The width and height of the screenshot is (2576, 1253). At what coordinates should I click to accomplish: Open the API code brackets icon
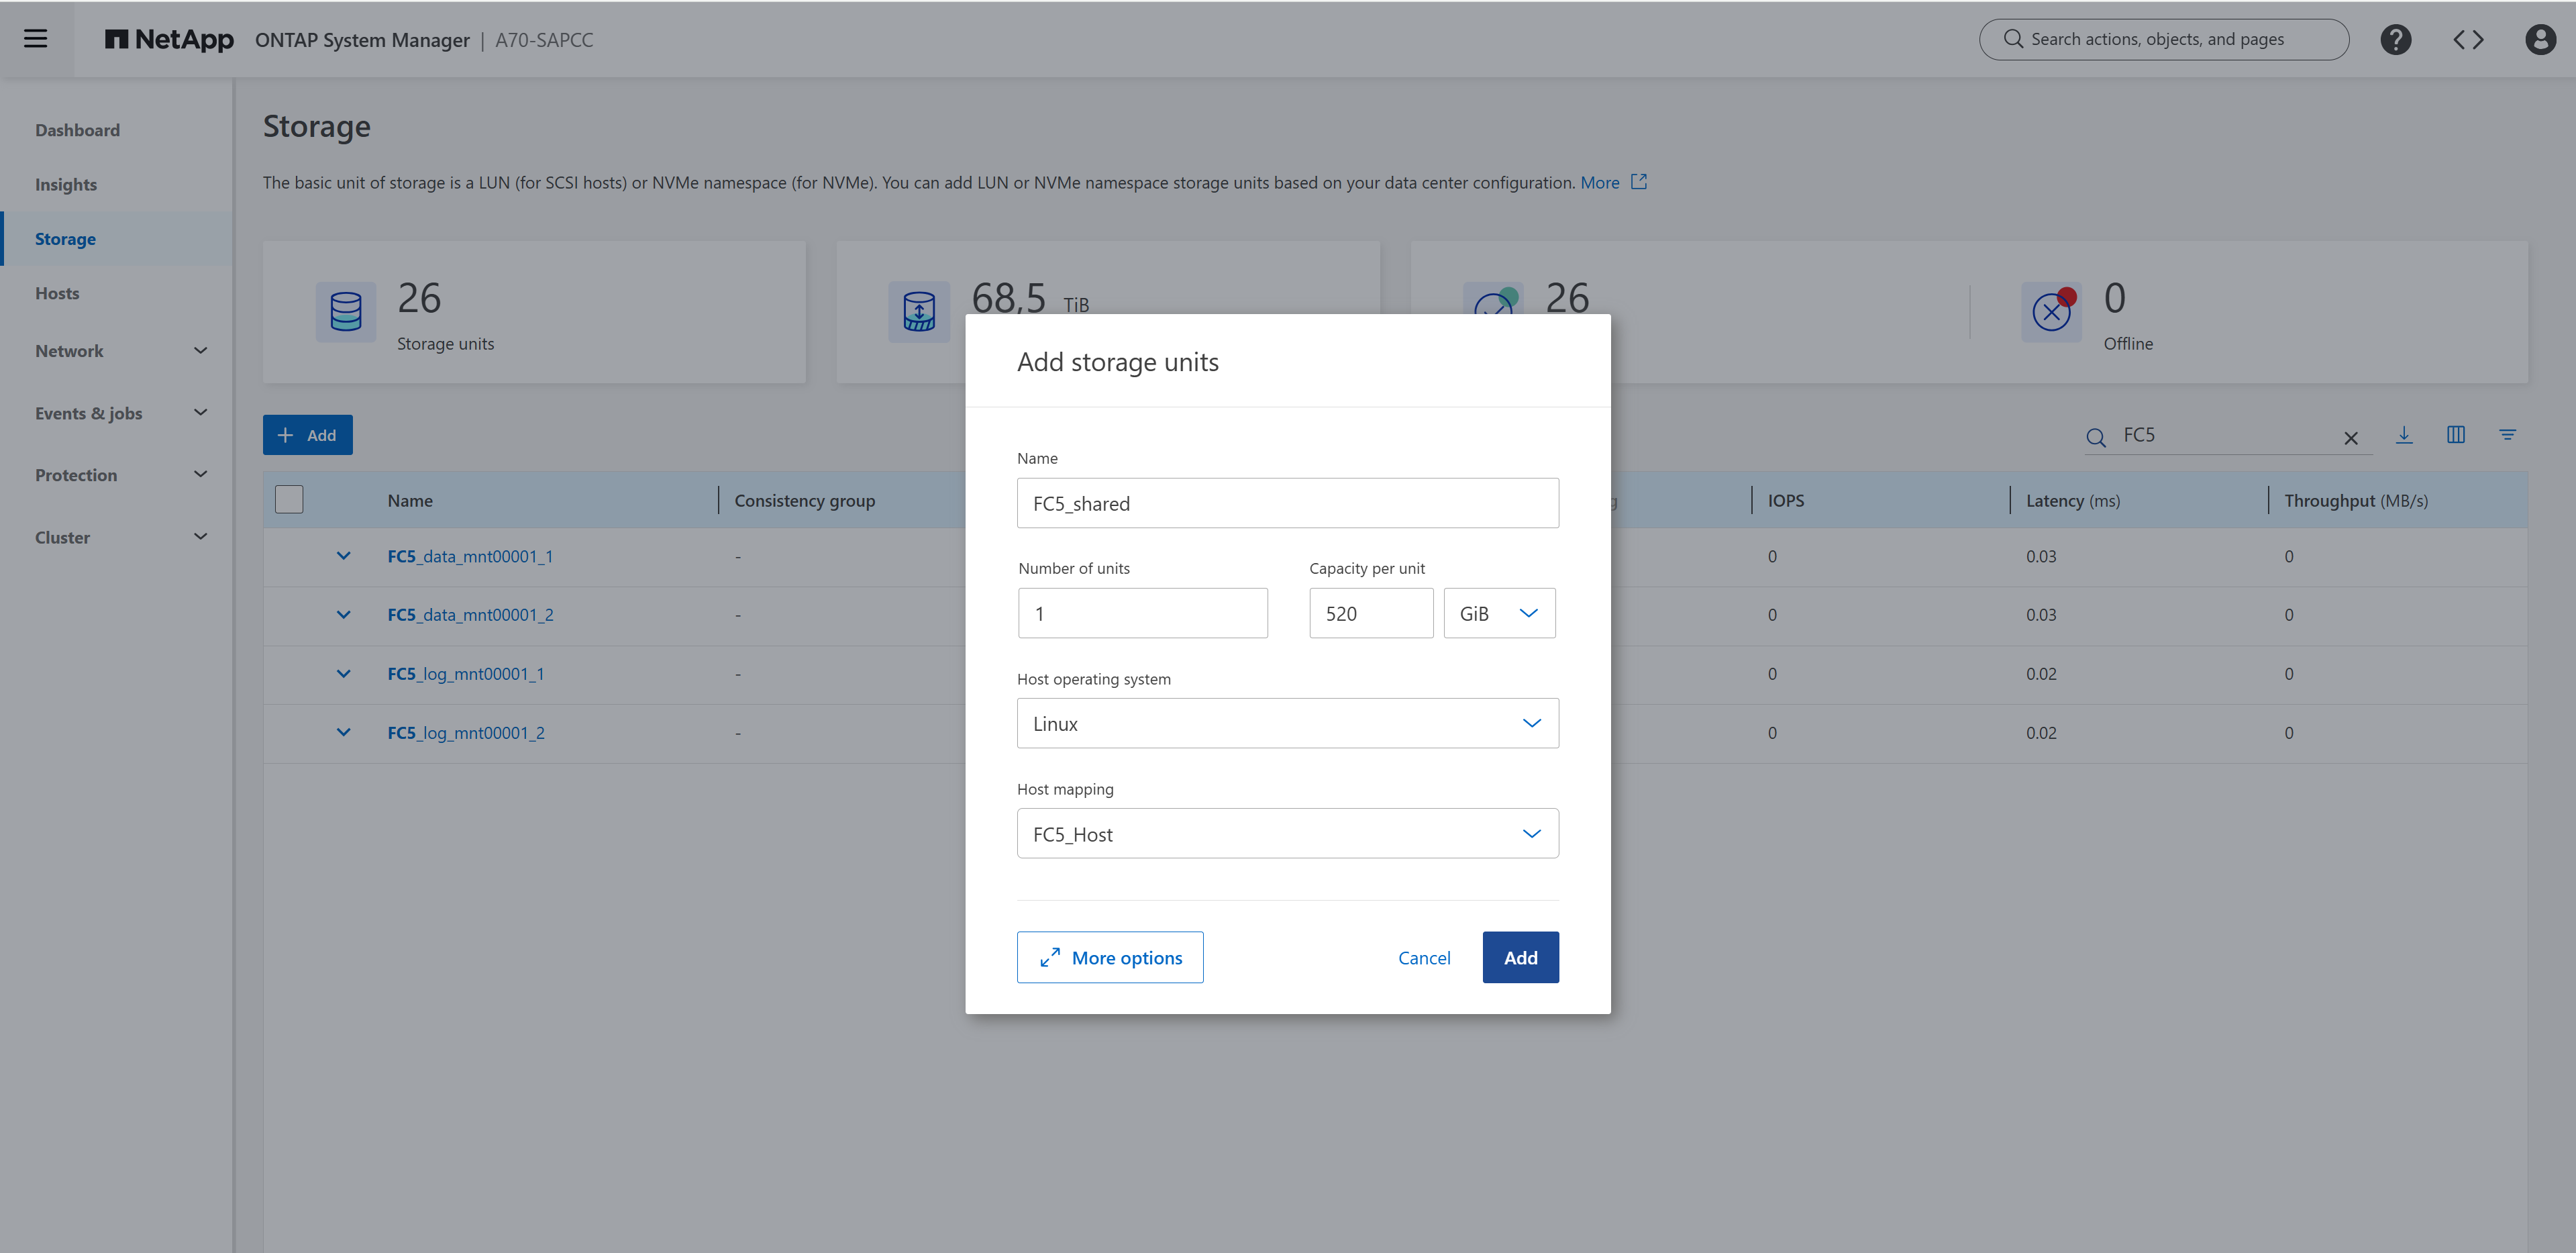pyautogui.click(x=2468, y=40)
